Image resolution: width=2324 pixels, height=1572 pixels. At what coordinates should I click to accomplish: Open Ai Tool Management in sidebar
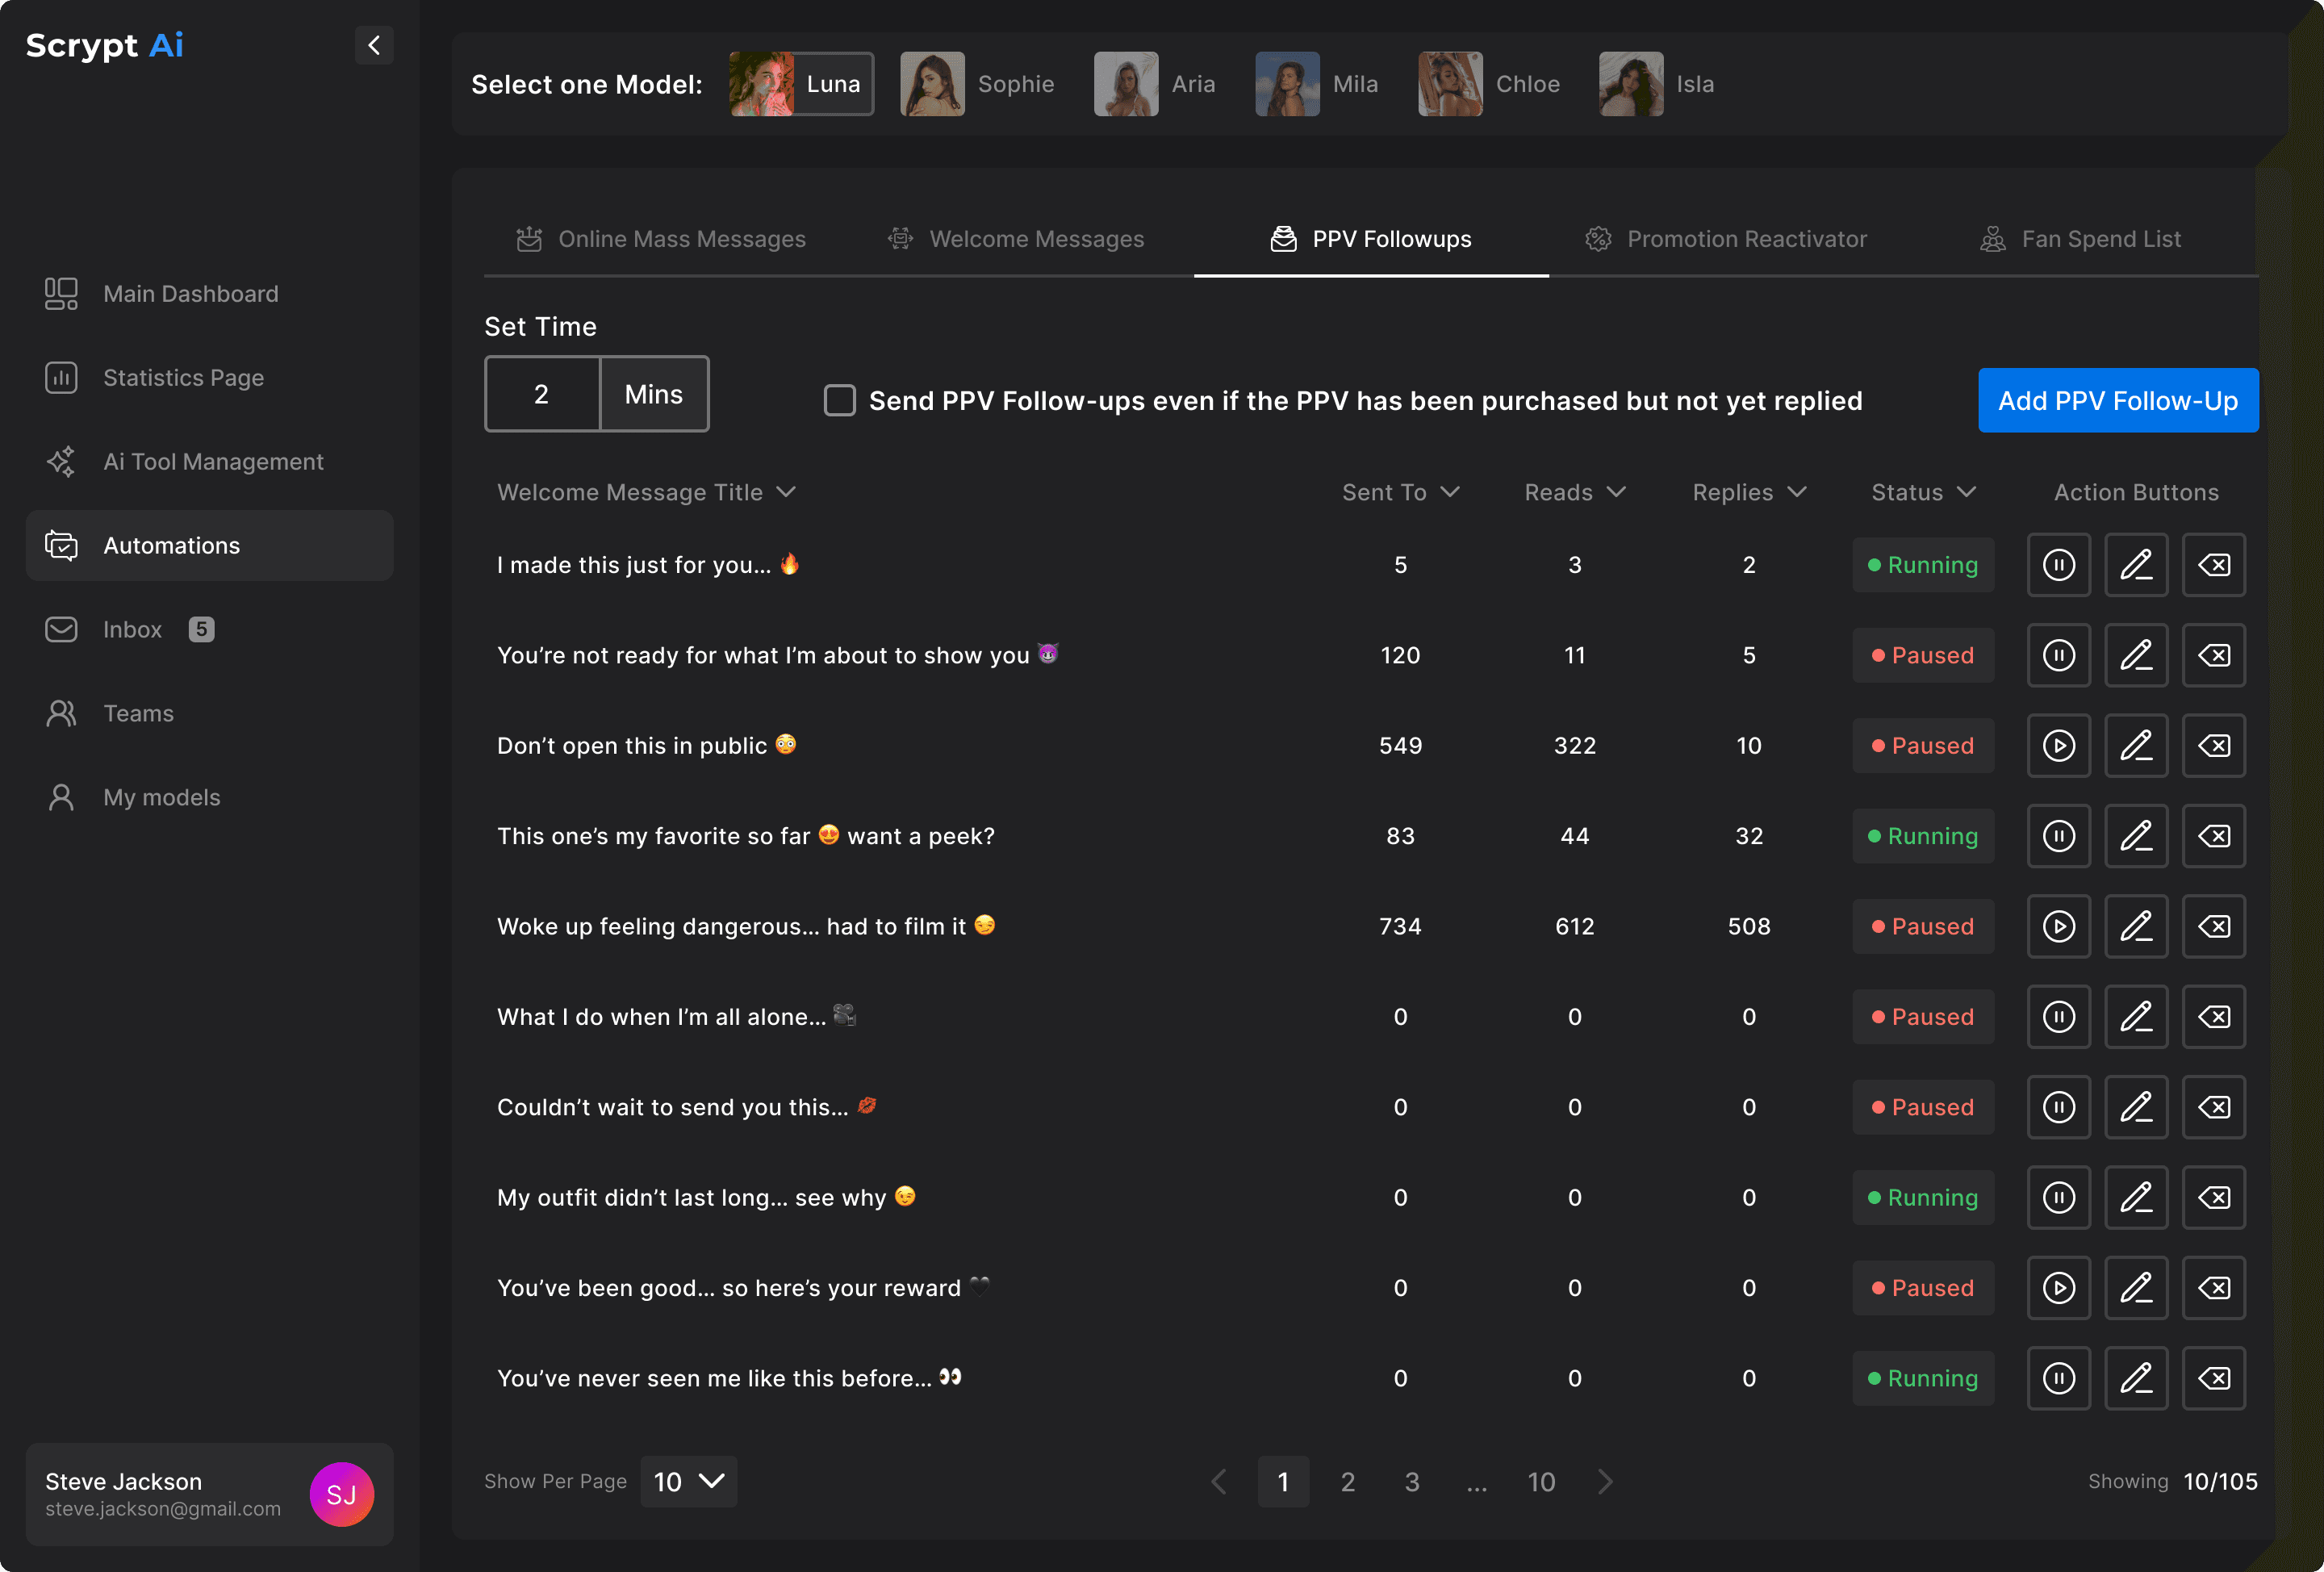pyautogui.click(x=212, y=462)
